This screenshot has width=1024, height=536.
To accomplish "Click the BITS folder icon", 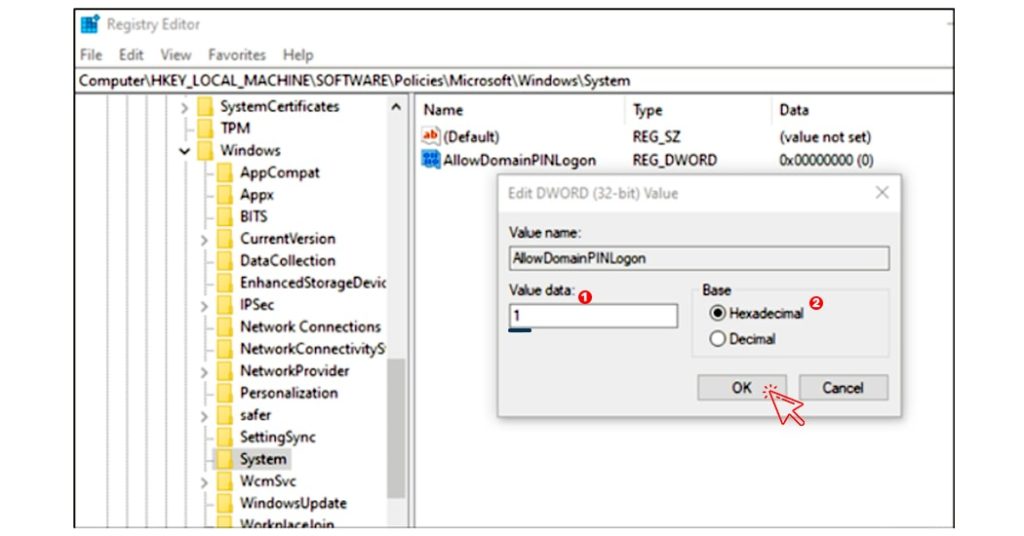I will click(225, 217).
